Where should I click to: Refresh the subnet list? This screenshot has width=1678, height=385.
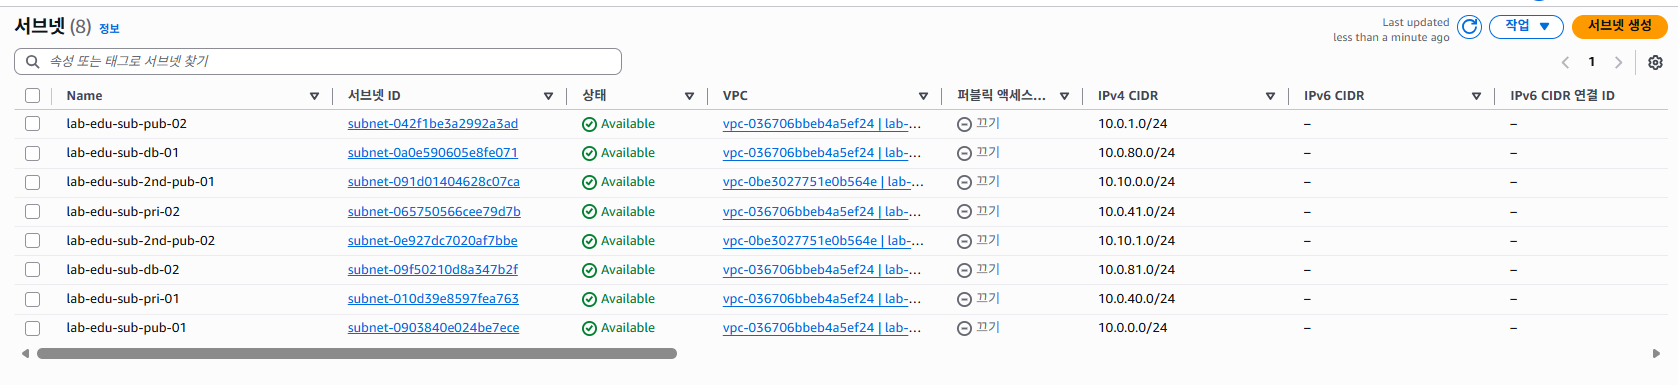pos(1469,27)
